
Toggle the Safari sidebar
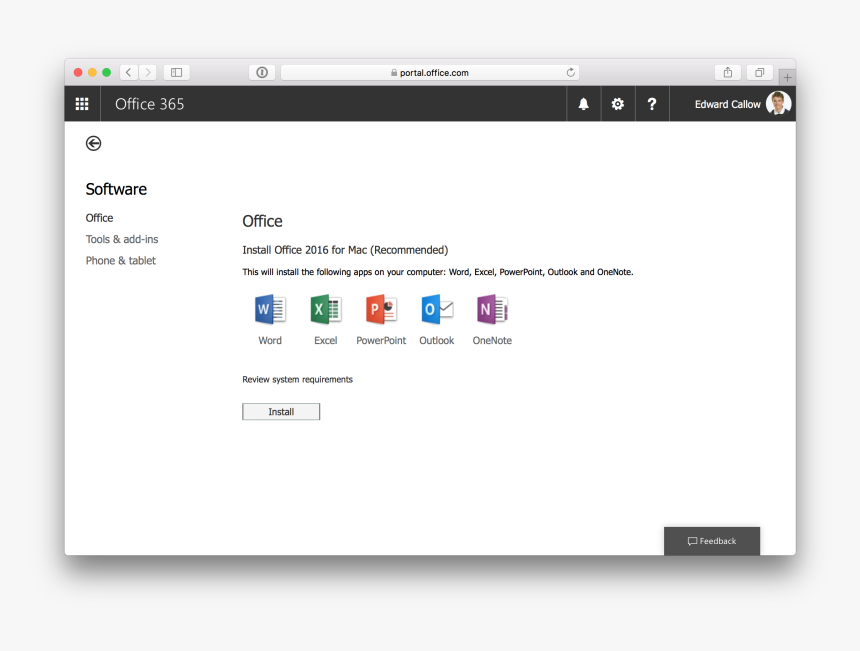click(177, 72)
